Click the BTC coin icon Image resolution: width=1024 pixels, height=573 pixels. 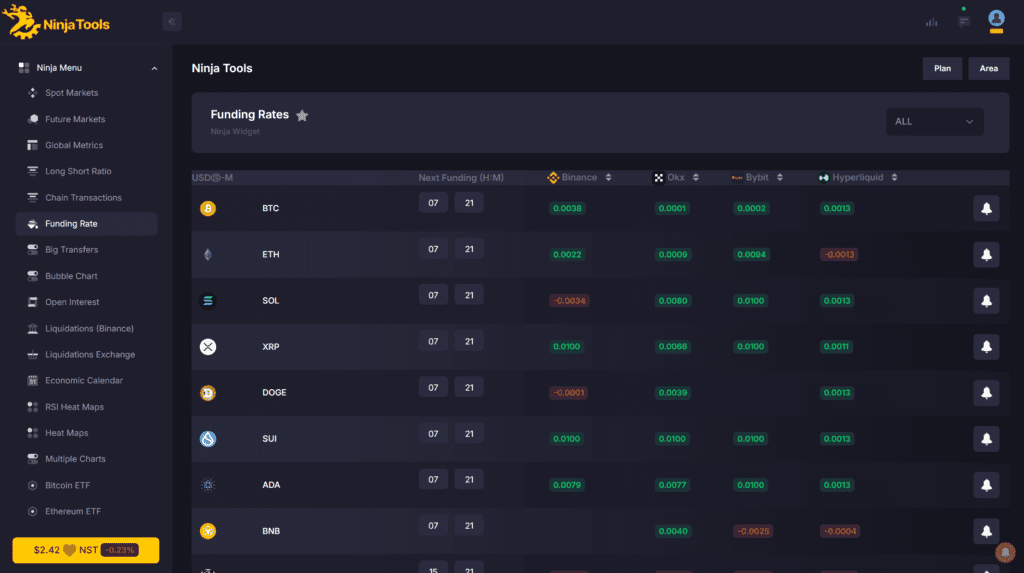pos(208,208)
